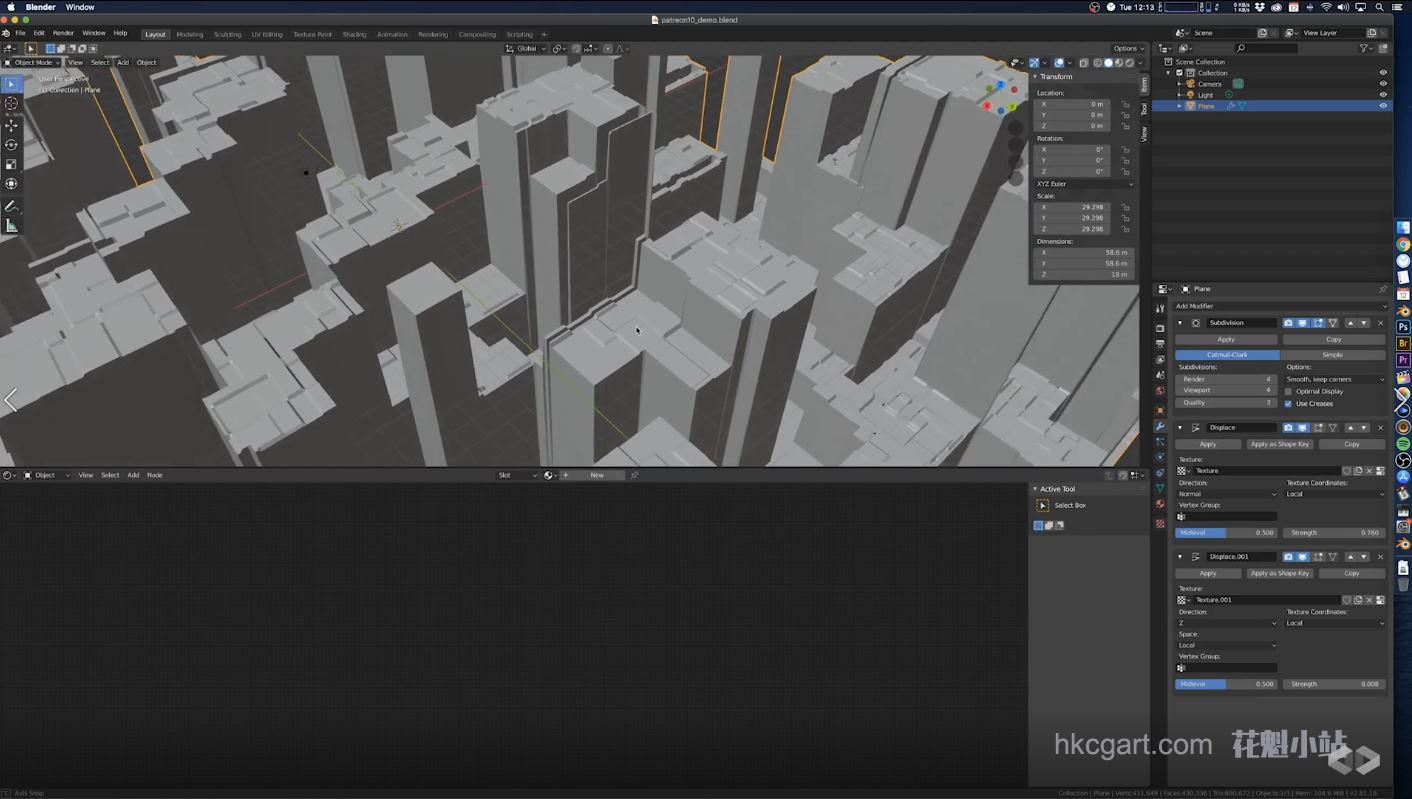The image size is (1412, 799).
Task: Open macOS Window menu in menu bar
Action: (80, 7)
